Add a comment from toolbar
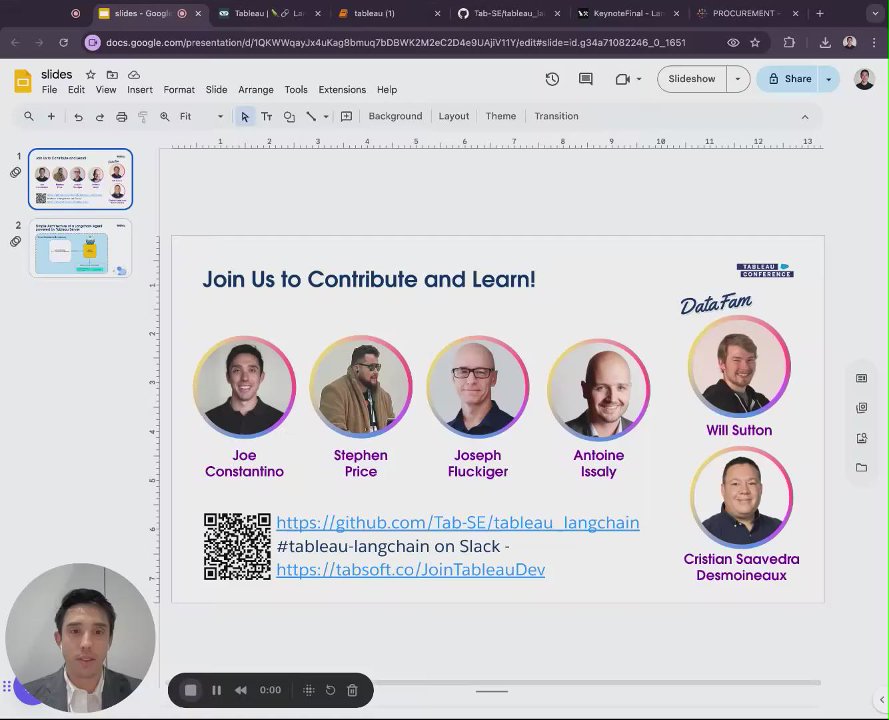Screen dimensions: 889x720 (x=346, y=116)
